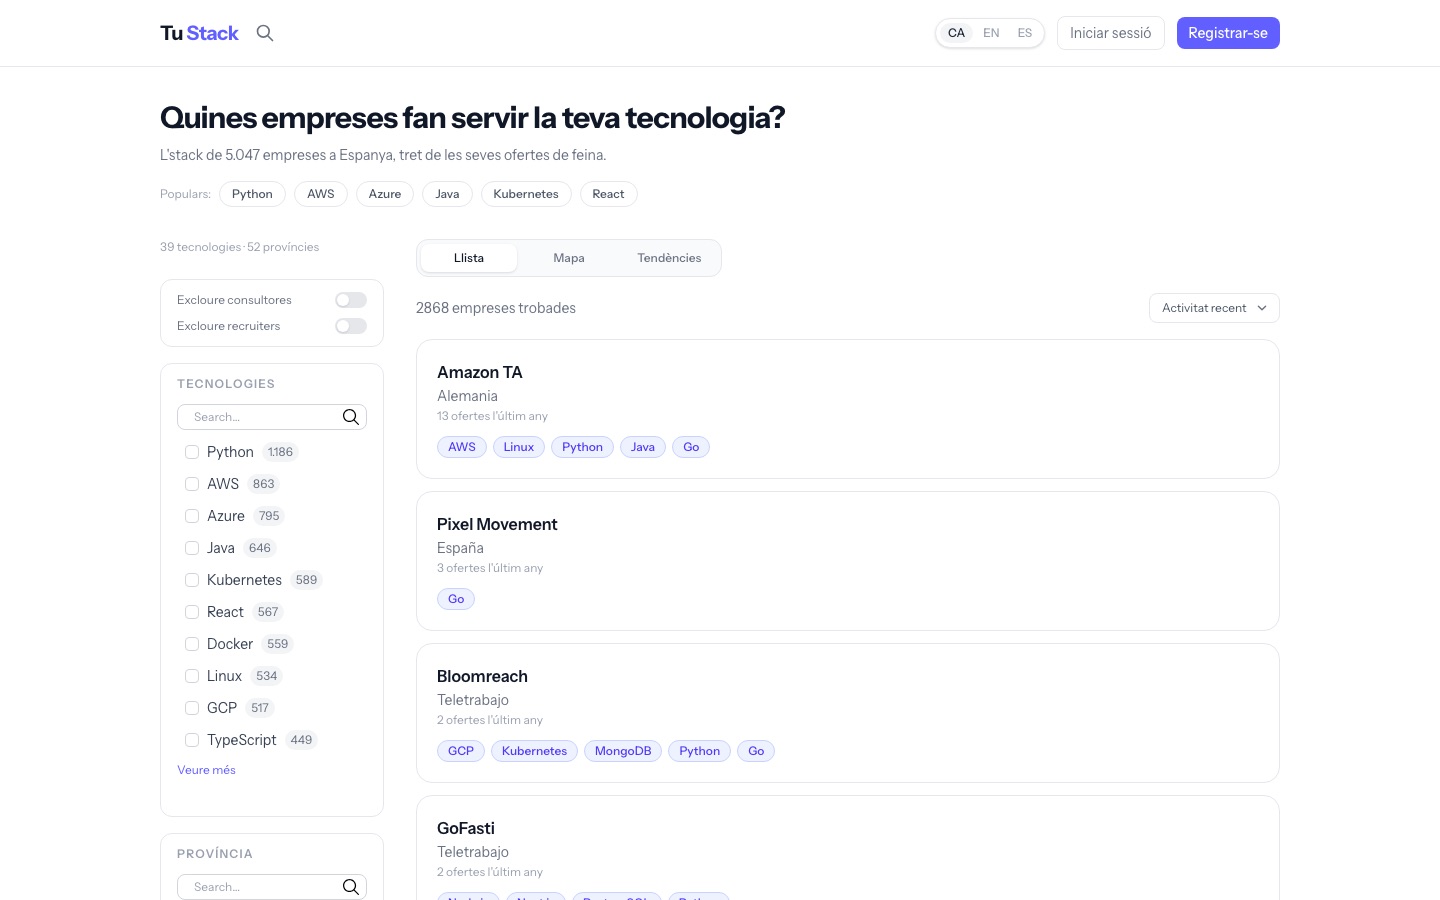The width and height of the screenshot is (1440, 900).
Task: Enable the TypeScript filter checkbox
Action: click(x=192, y=740)
